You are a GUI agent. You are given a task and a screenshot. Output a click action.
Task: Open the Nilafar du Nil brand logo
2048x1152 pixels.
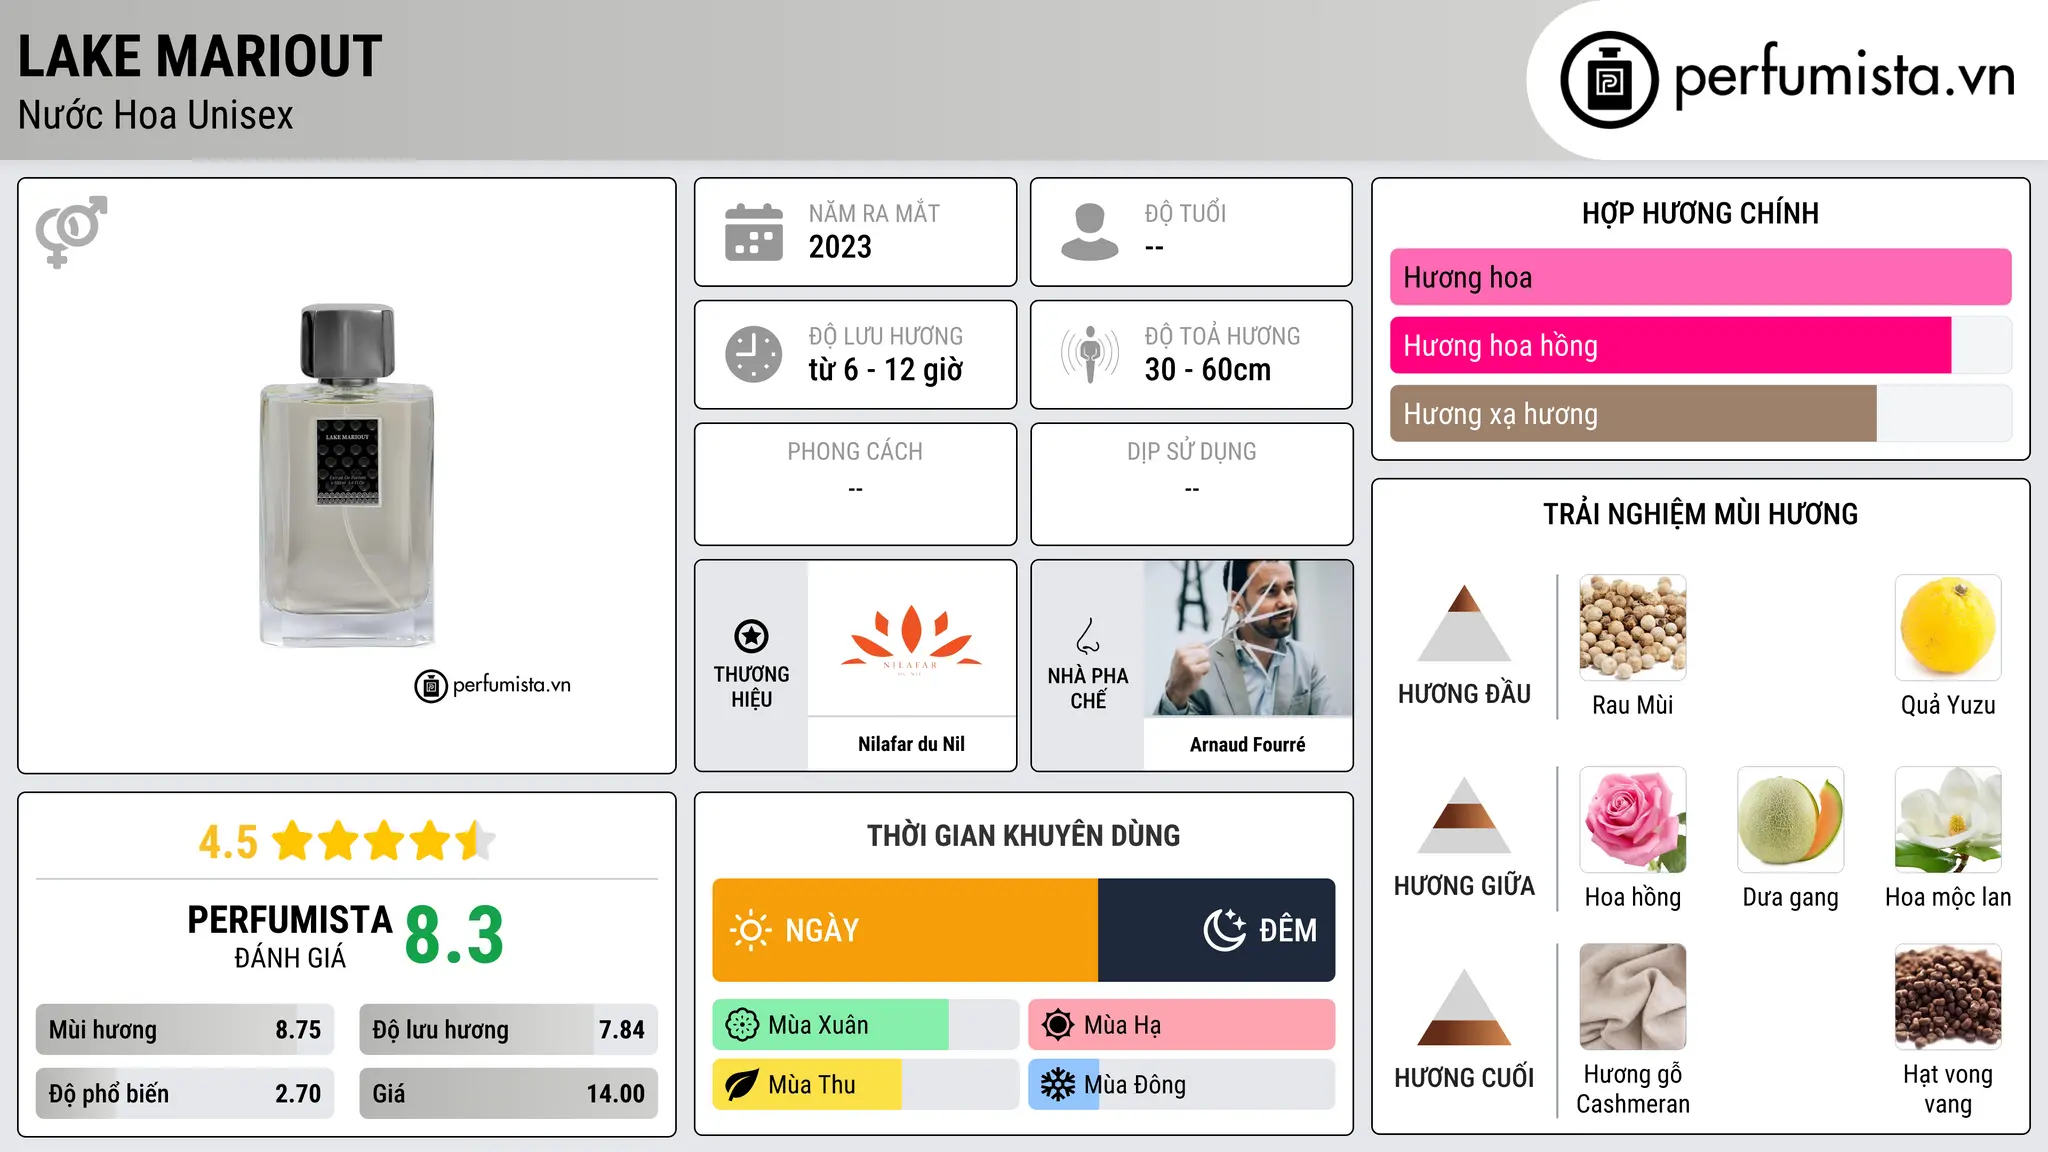tap(911, 638)
